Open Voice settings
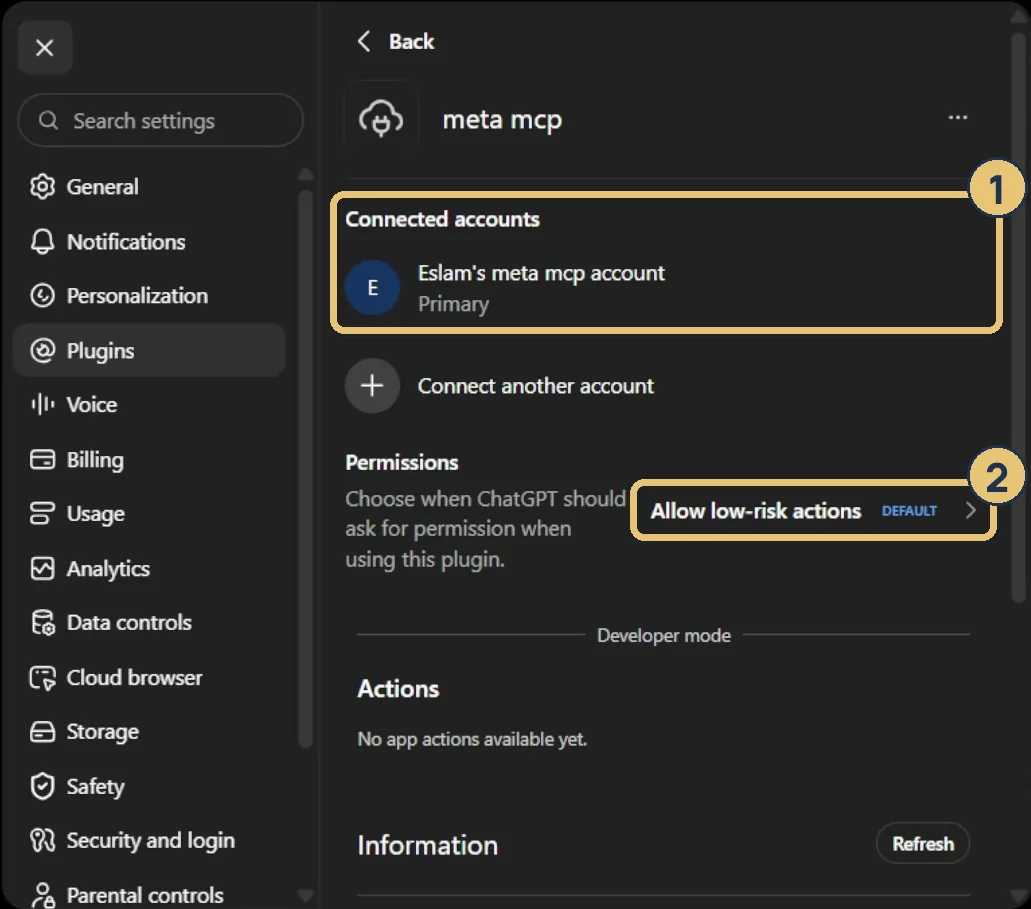The height and width of the screenshot is (909, 1031). click(149, 405)
